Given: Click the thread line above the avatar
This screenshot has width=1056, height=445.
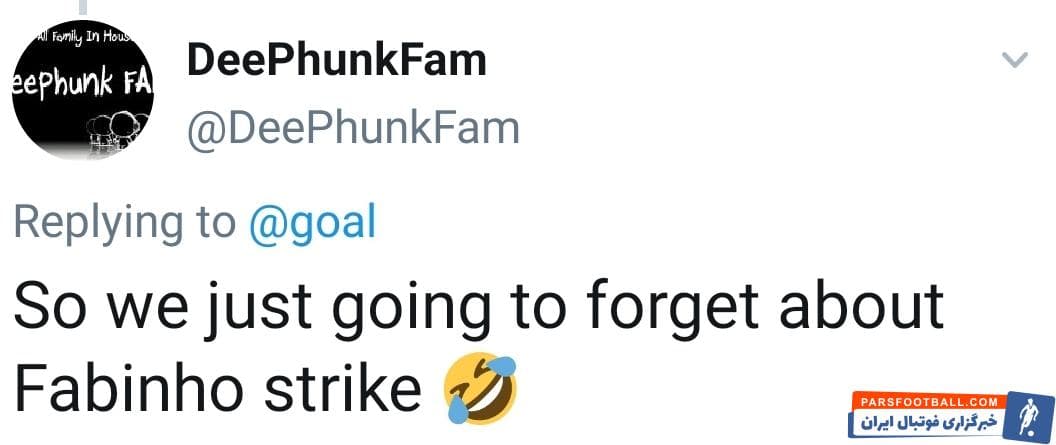Looking at the screenshot, I should (83, 6).
